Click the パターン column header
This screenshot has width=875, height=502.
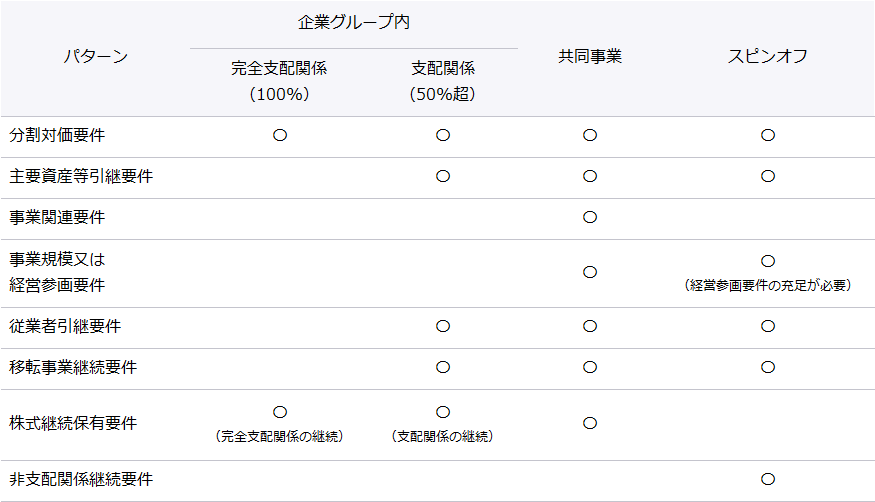(x=95, y=57)
